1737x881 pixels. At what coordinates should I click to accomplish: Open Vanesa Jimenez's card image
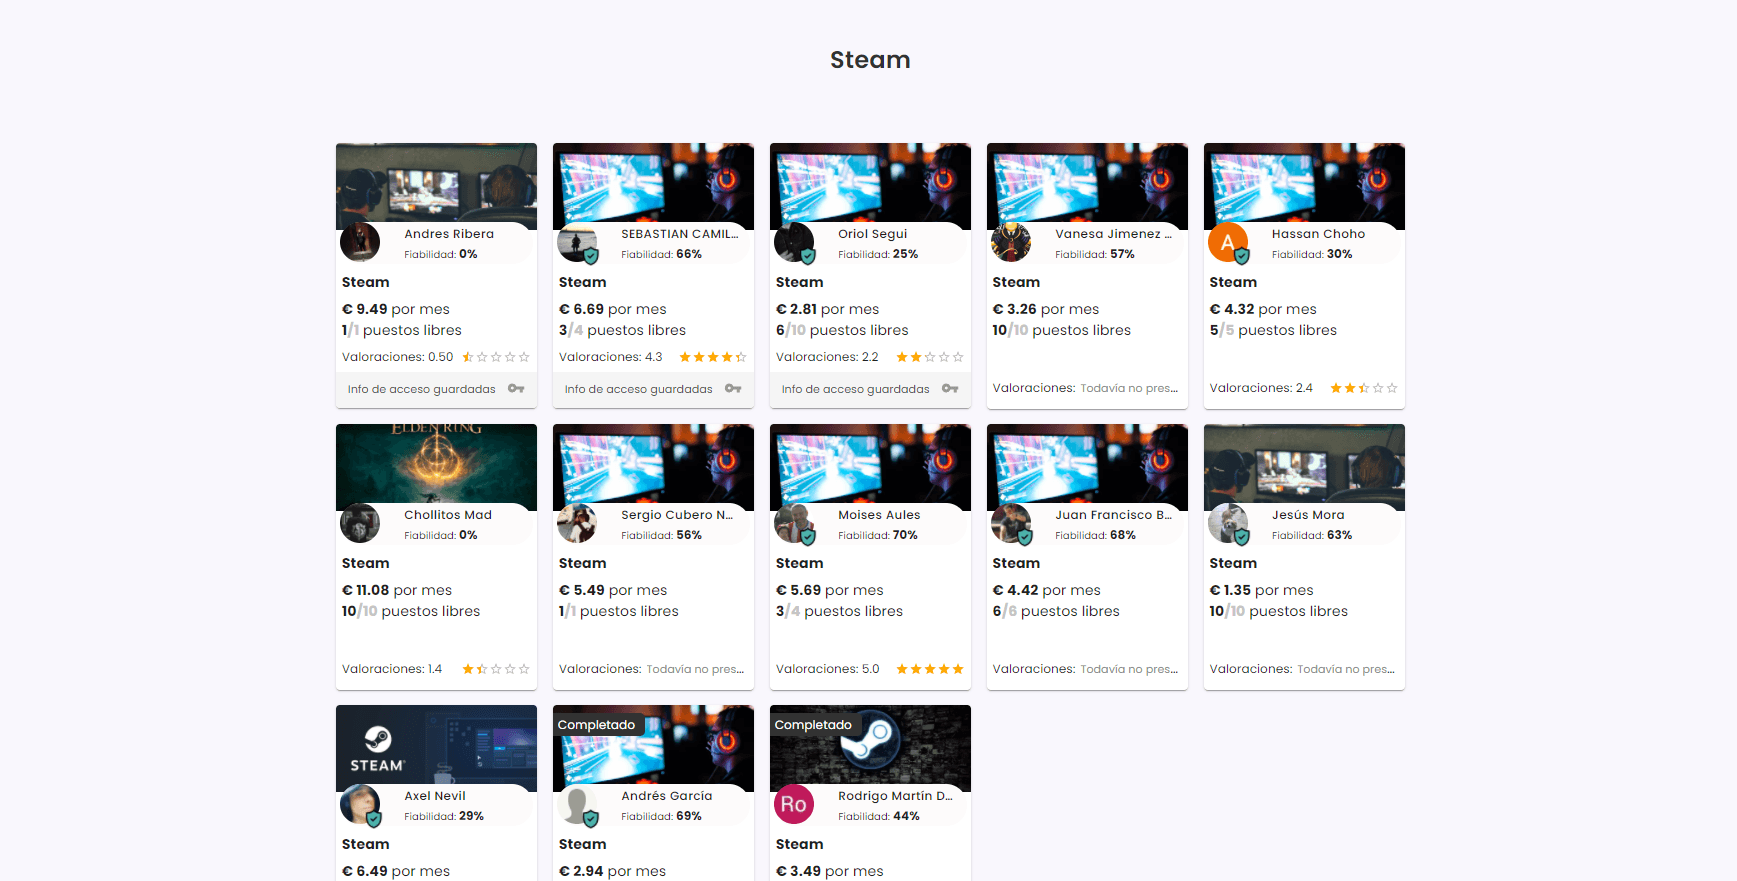[x=1087, y=186]
